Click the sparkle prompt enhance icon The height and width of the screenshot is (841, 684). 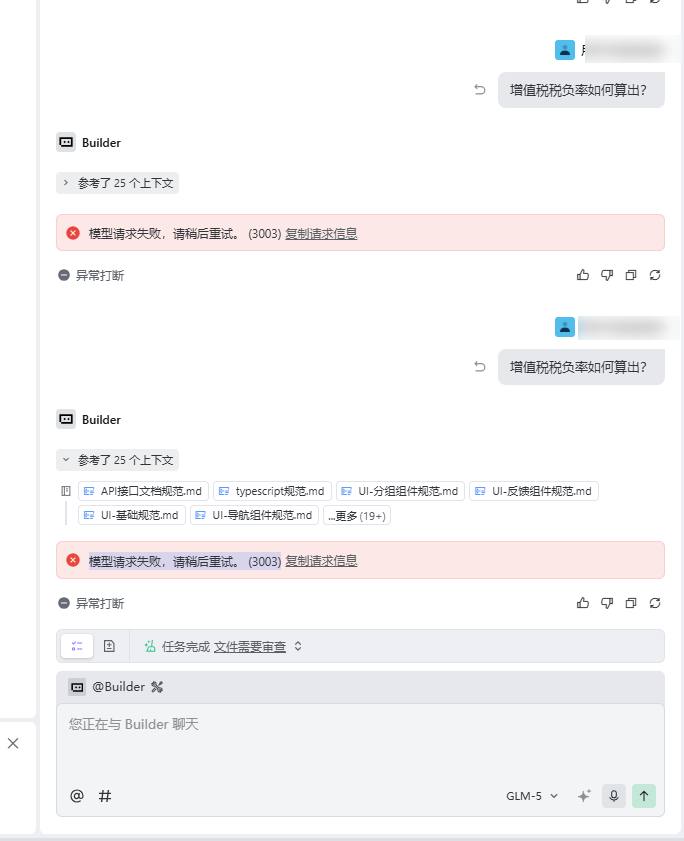coord(584,796)
